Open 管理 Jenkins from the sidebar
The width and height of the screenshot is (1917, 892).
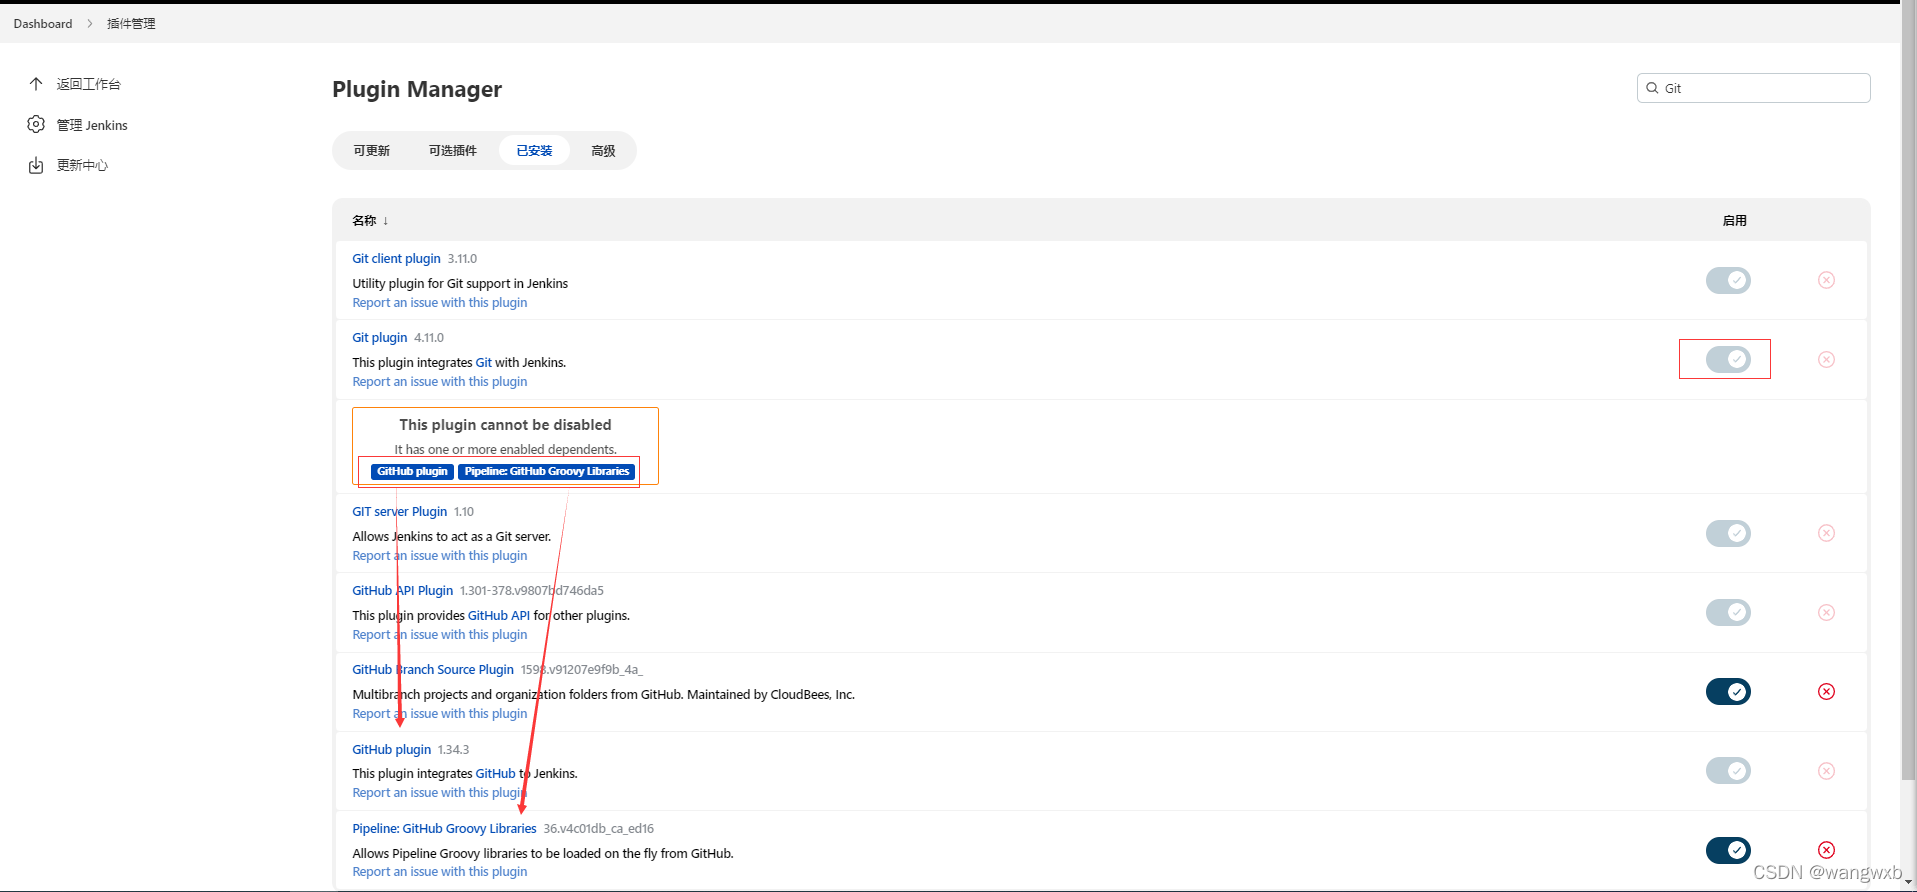point(92,125)
